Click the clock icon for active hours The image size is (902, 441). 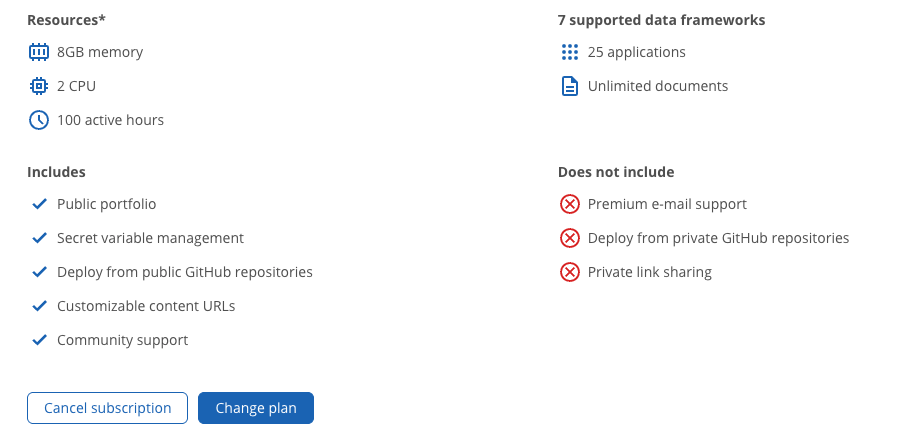click(39, 120)
